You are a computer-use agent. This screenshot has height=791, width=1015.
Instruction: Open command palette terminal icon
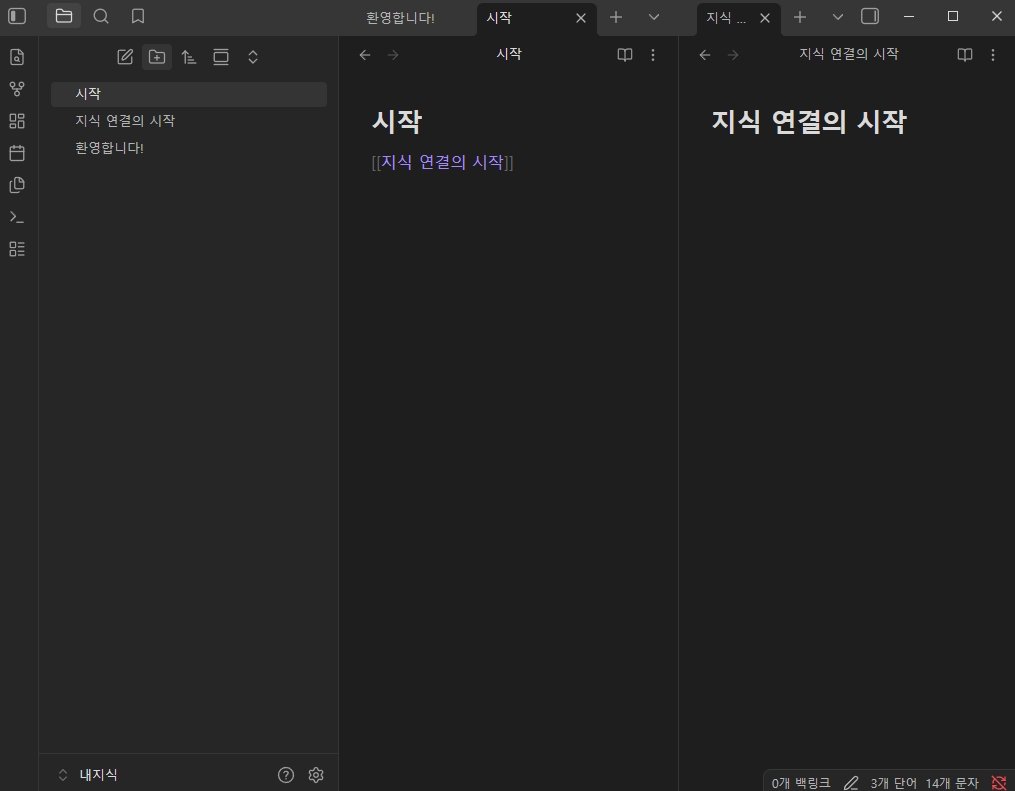pyautogui.click(x=17, y=217)
